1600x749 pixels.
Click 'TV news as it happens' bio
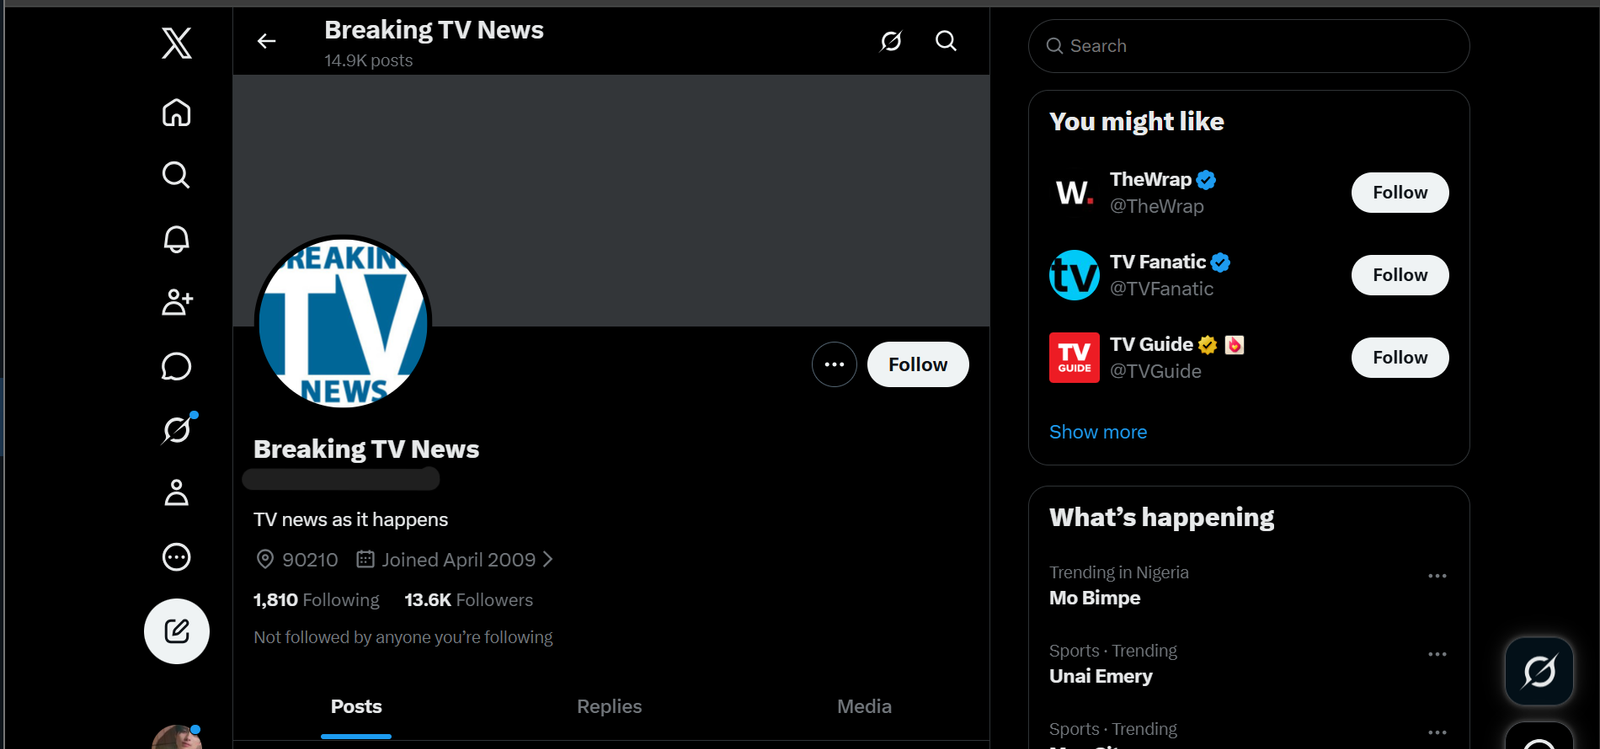click(351, 520)
